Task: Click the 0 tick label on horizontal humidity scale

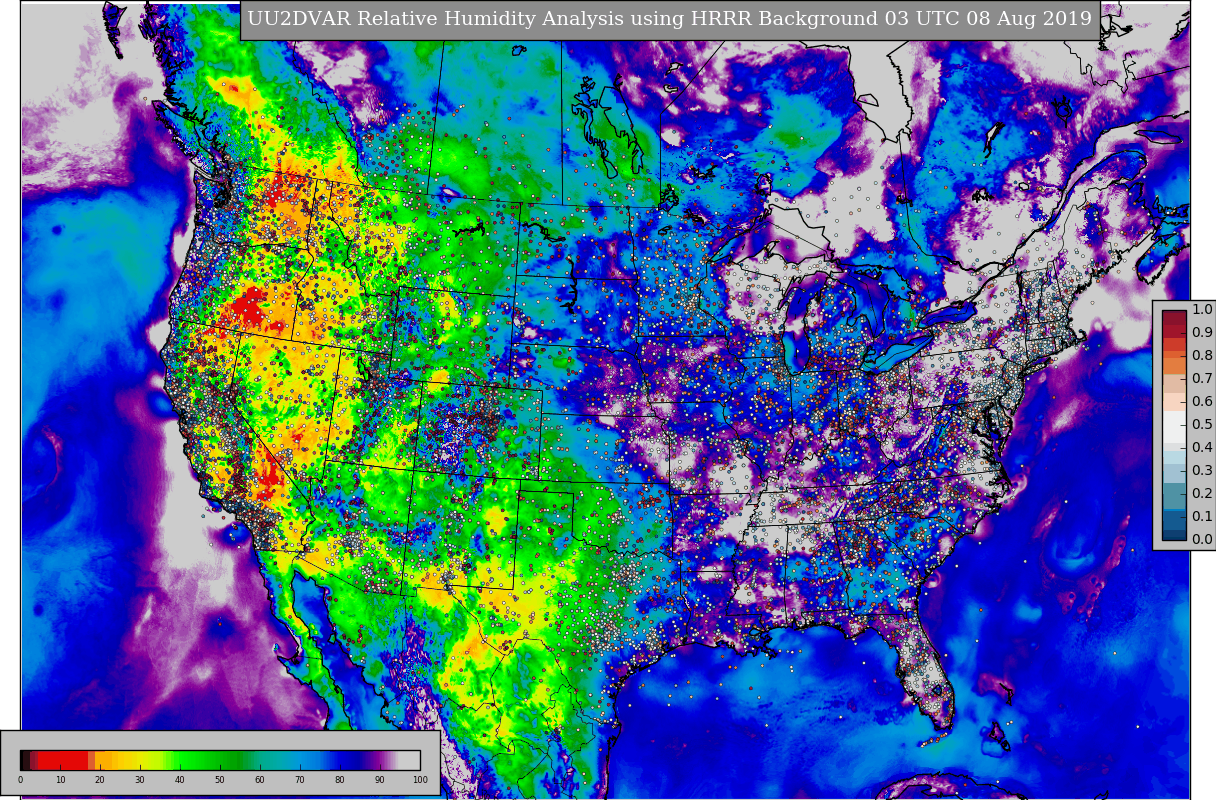Action: coord(20,780)
